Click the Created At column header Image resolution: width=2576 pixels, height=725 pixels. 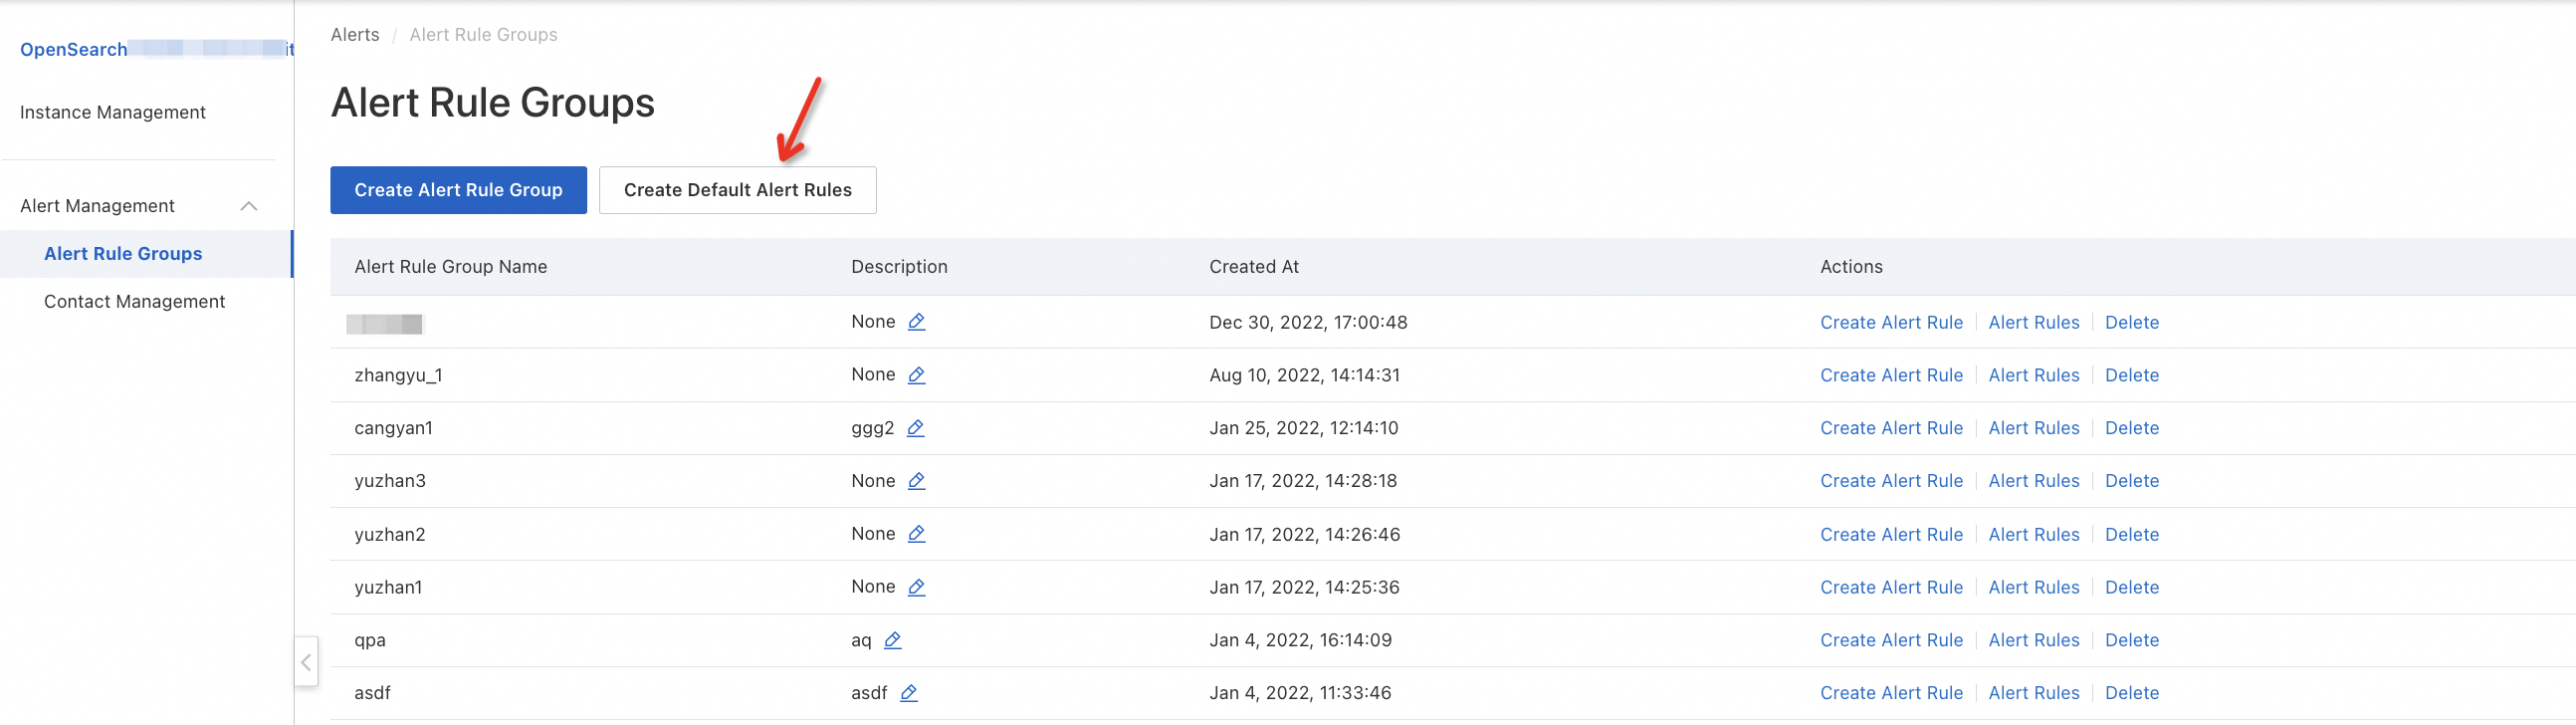click(1254, 267)
